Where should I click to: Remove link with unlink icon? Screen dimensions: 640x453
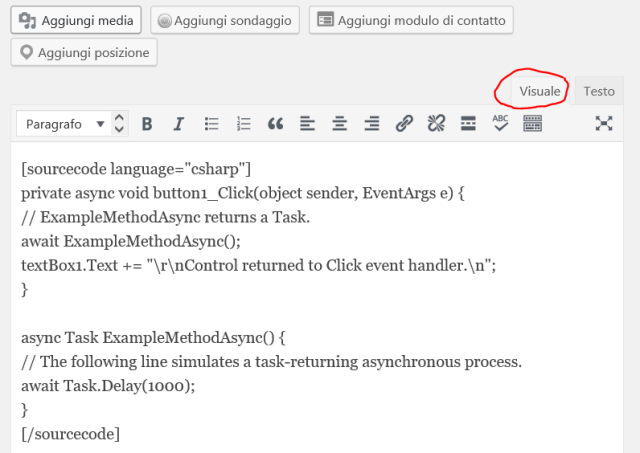pyautogui.click(x=436, y=124)
